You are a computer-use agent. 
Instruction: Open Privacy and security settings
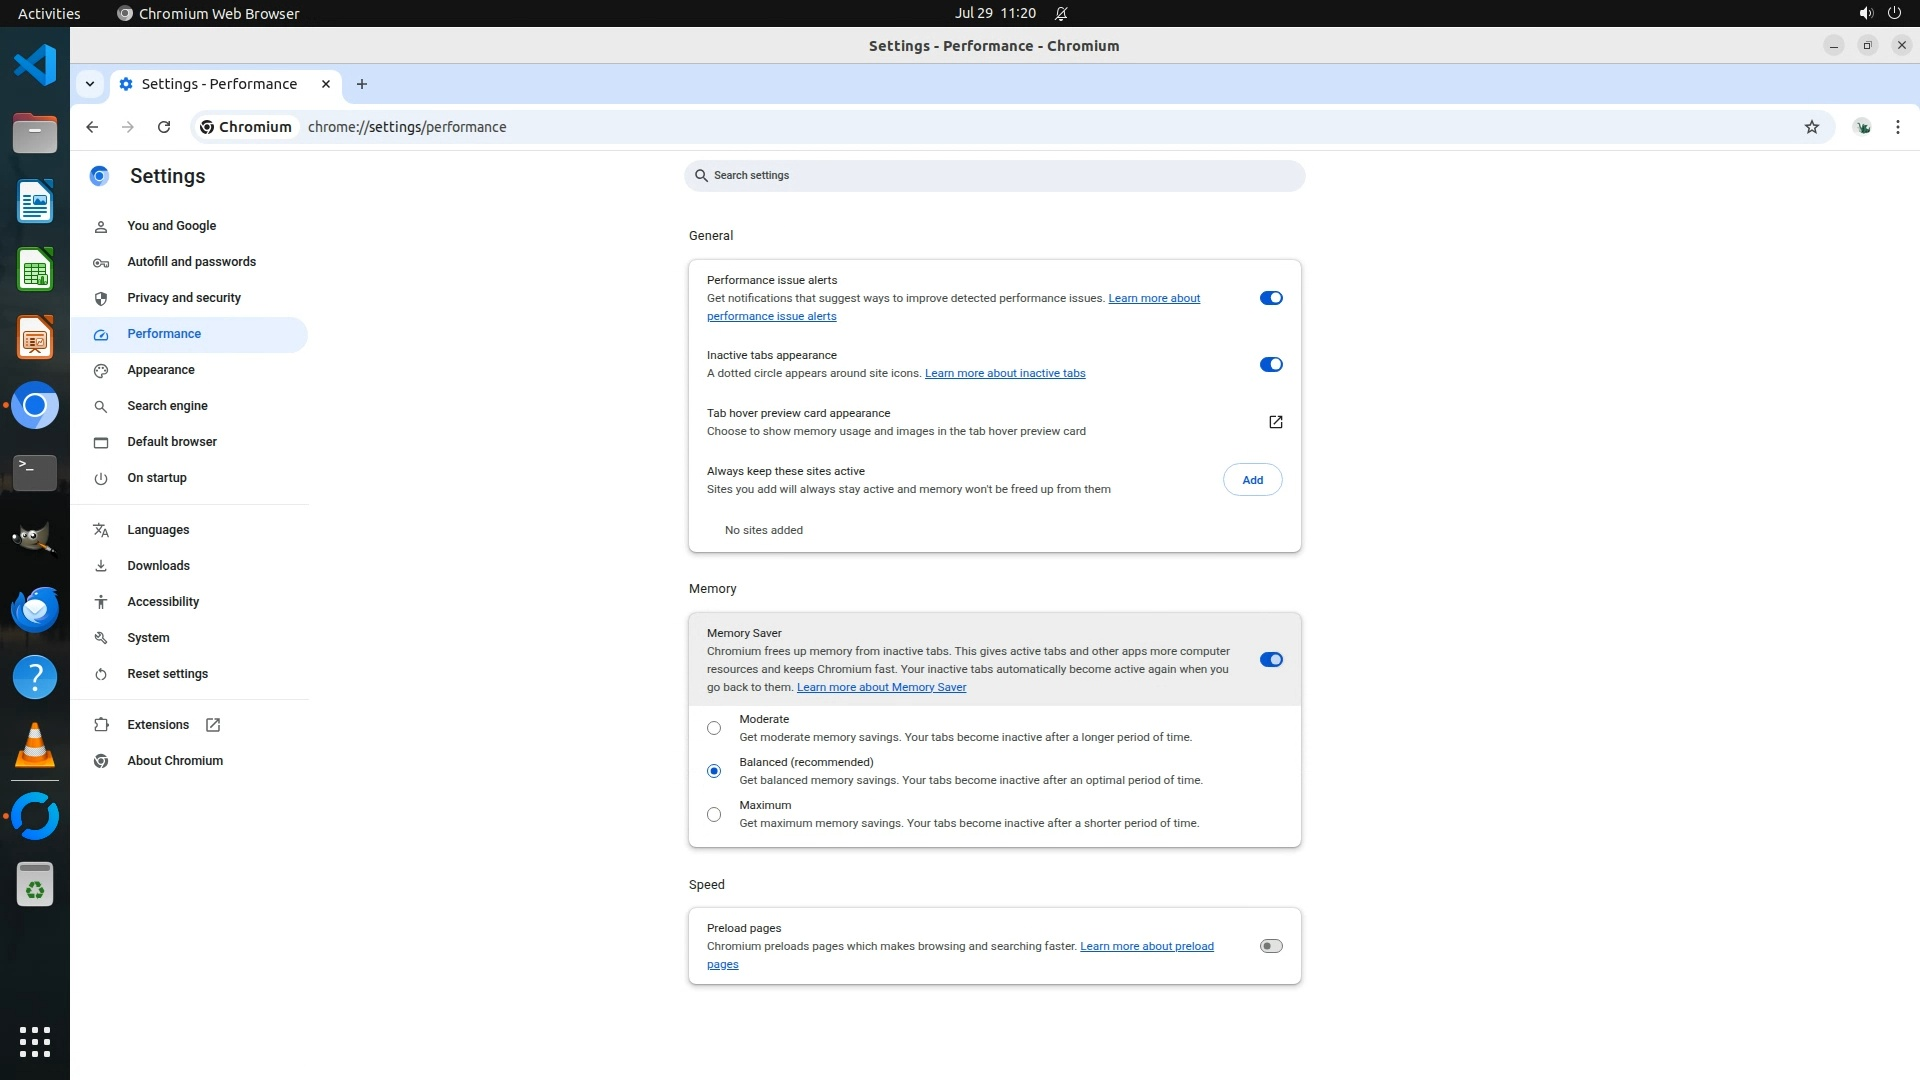pos(184,298)
